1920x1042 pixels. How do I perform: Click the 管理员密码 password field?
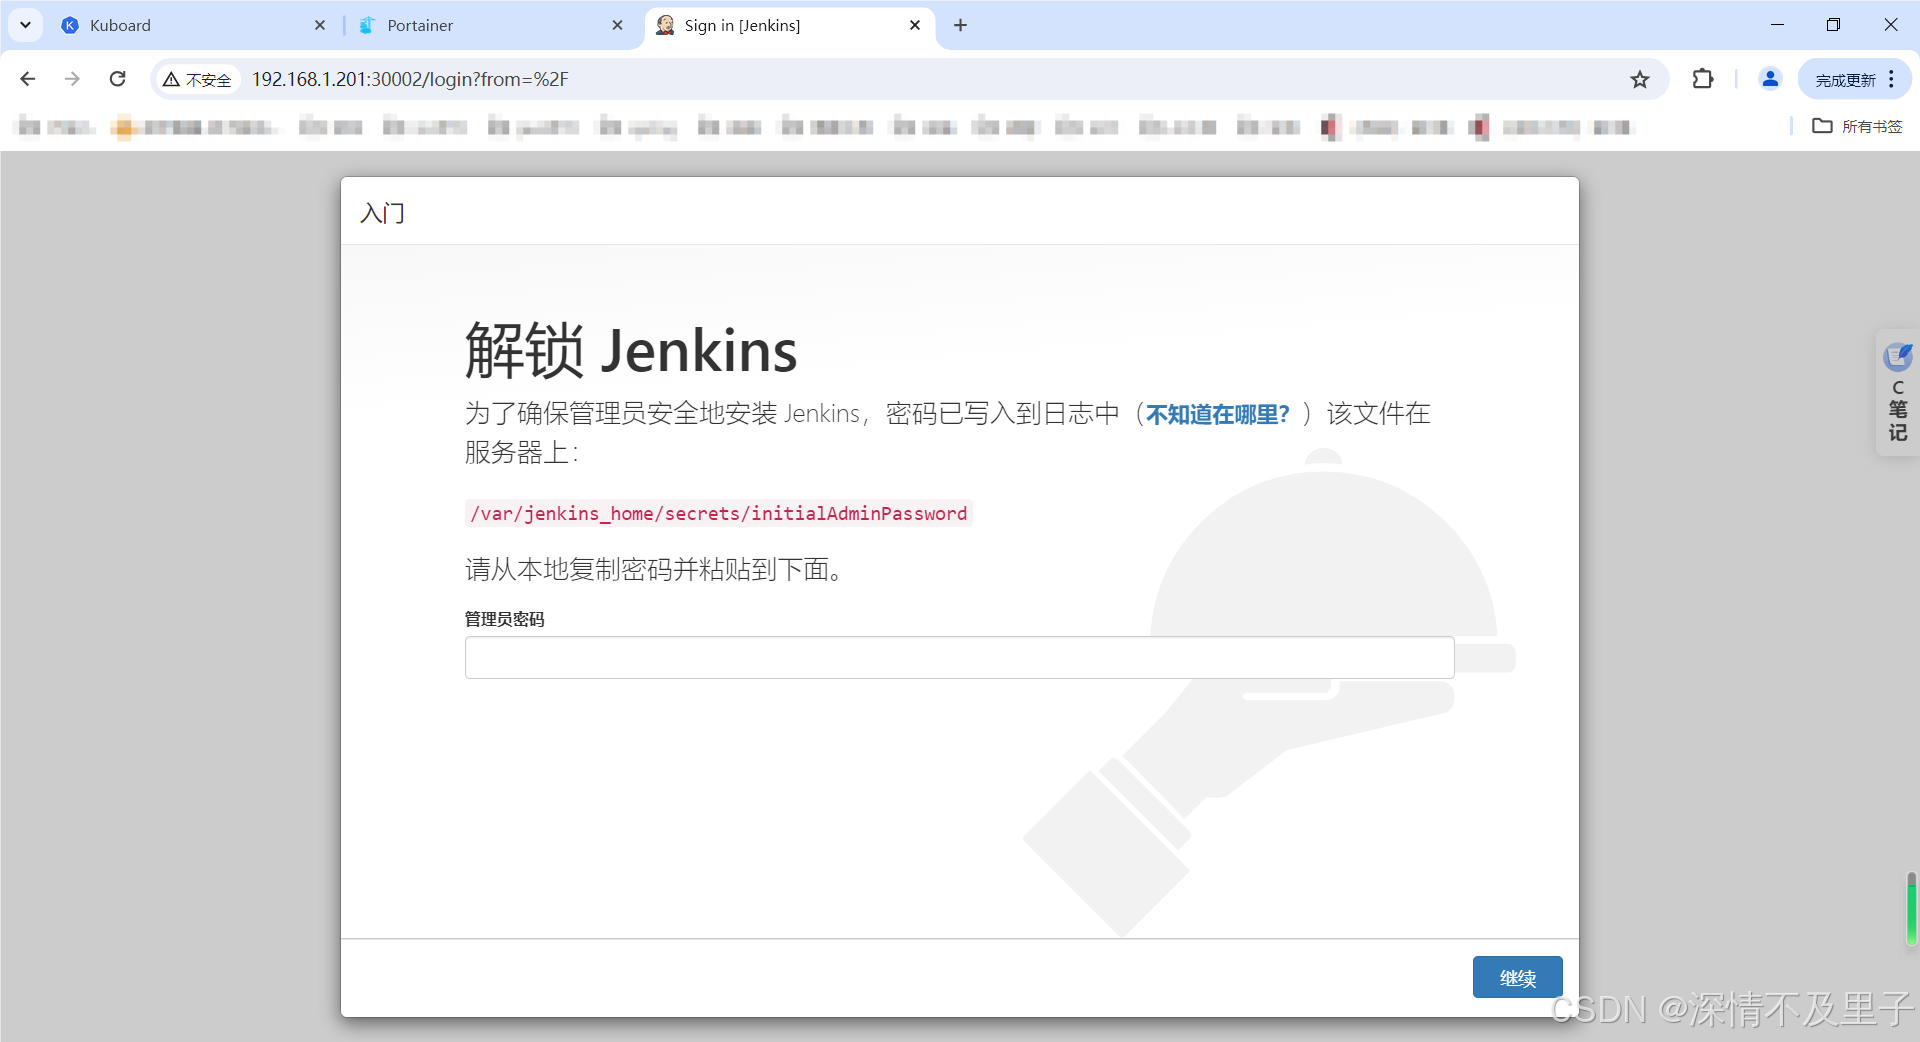click(959, 657)
